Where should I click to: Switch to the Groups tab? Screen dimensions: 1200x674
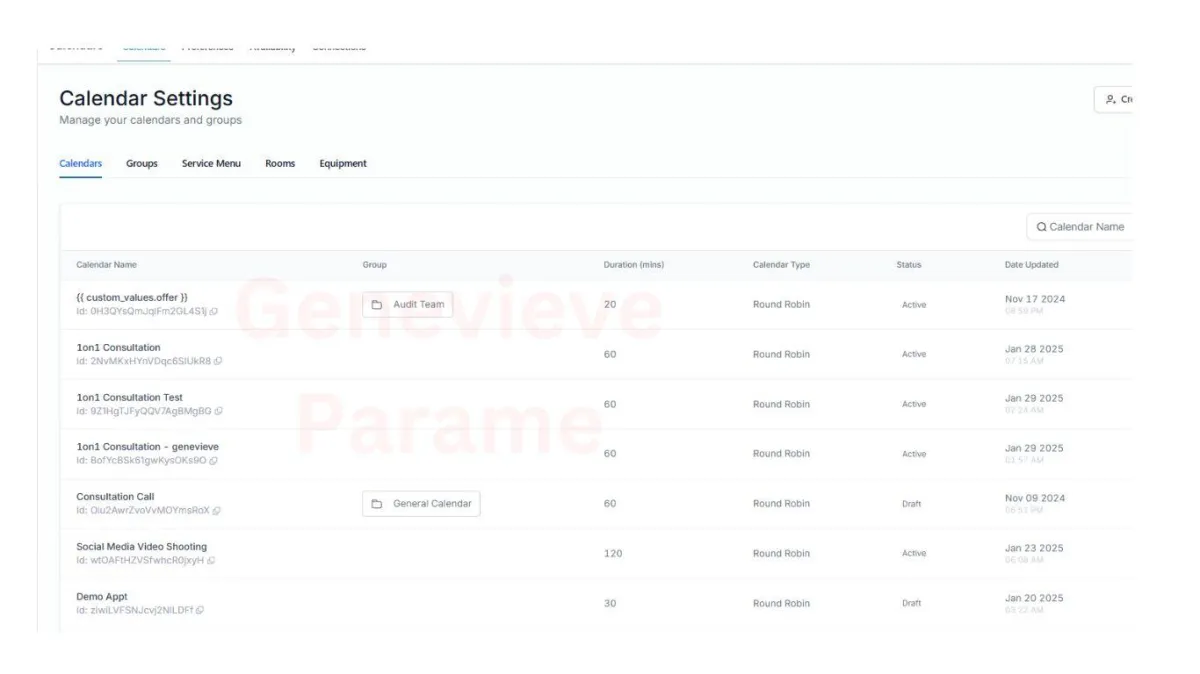coord(142,164)
